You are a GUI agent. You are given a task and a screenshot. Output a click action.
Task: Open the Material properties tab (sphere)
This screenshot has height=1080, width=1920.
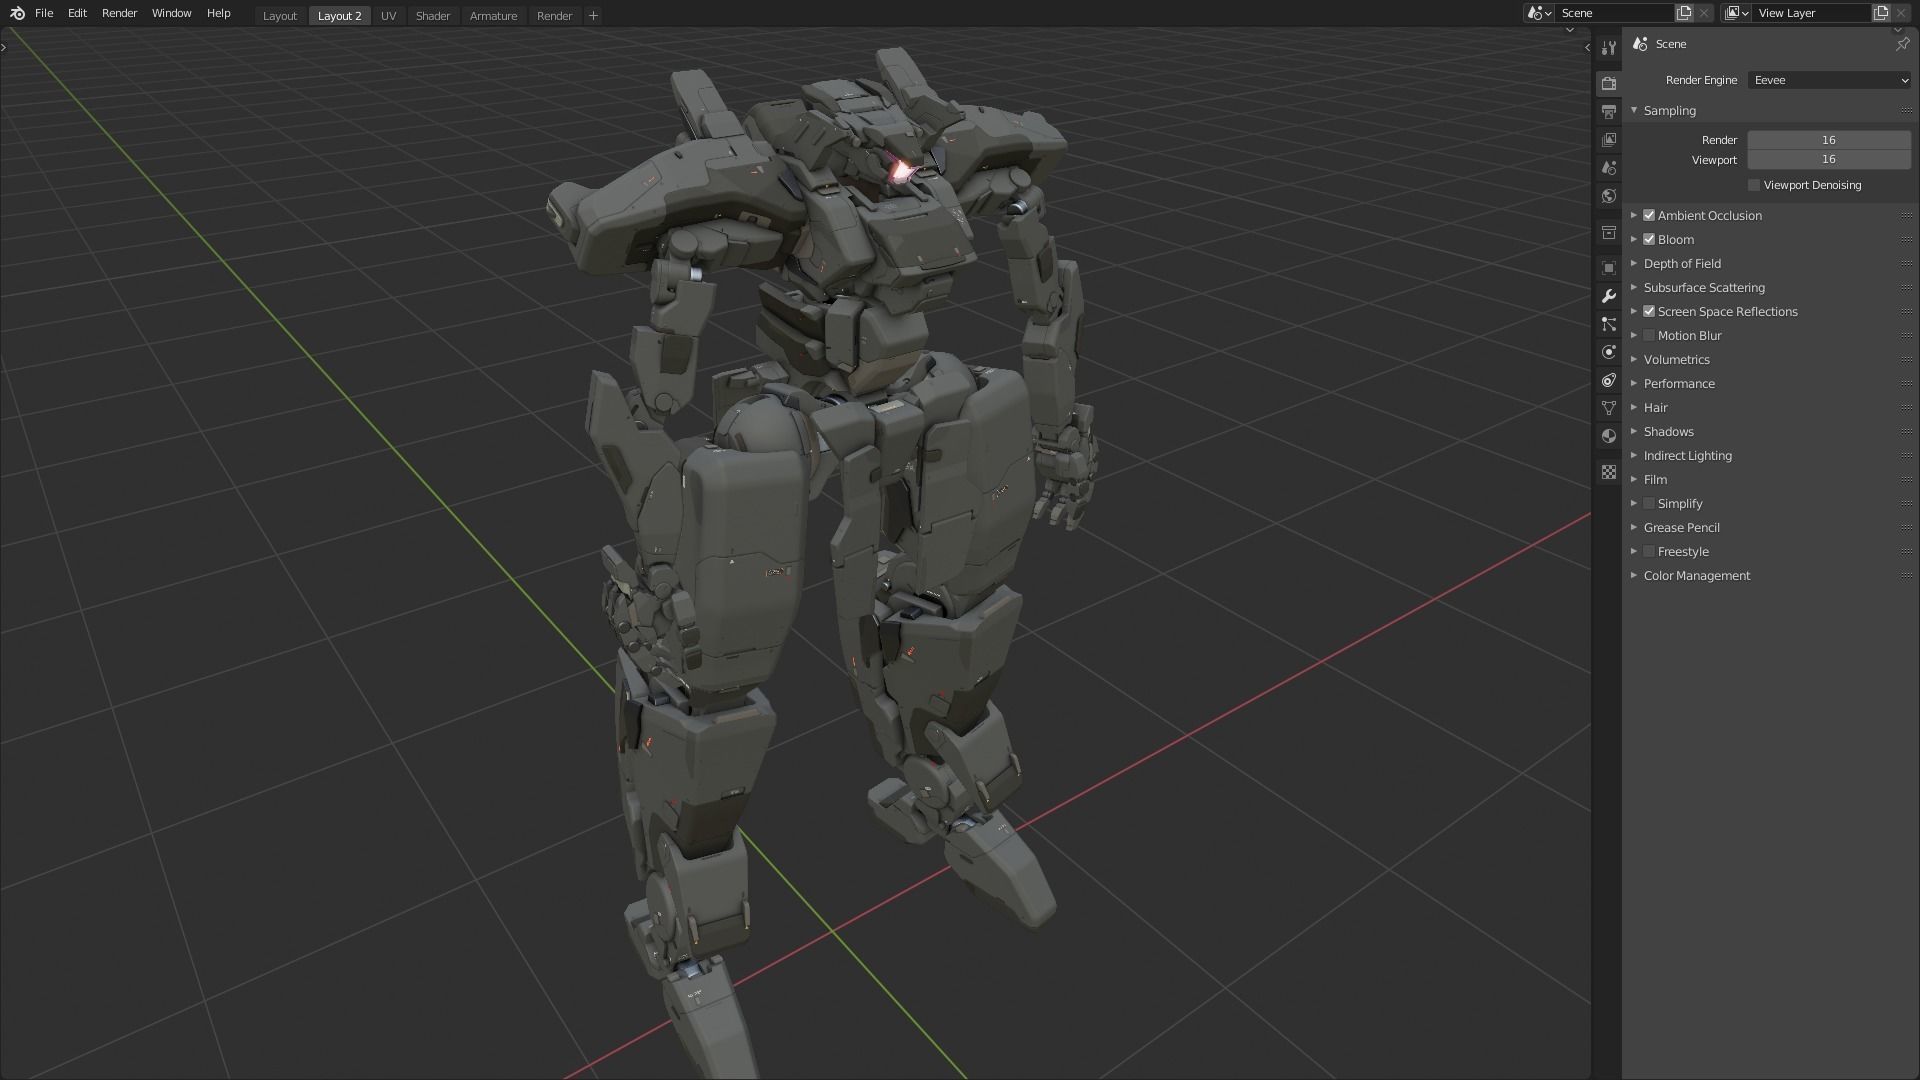1608,436
